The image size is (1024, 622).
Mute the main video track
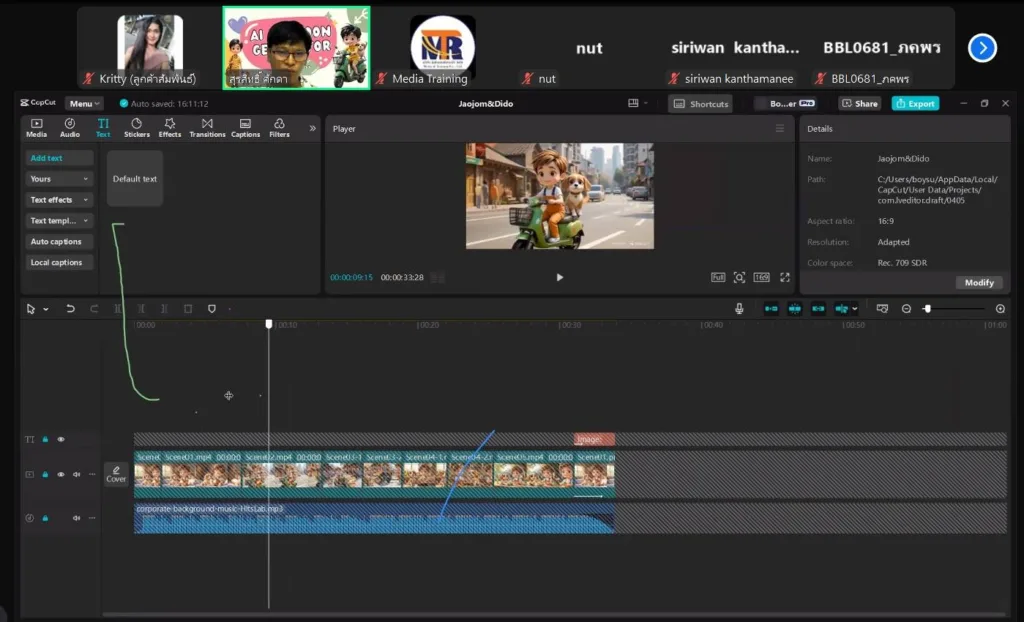pyautogui.click(x=77, y=475)
